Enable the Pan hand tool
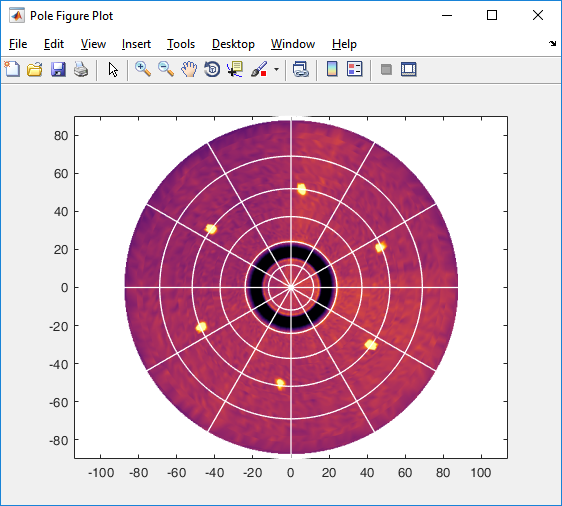This screenshot has width=562, height=506. click(189, 69)
